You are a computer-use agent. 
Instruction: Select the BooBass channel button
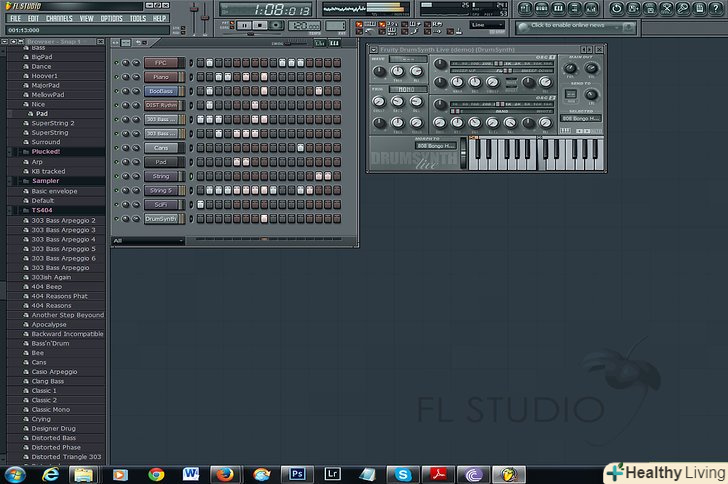[160, 91]
